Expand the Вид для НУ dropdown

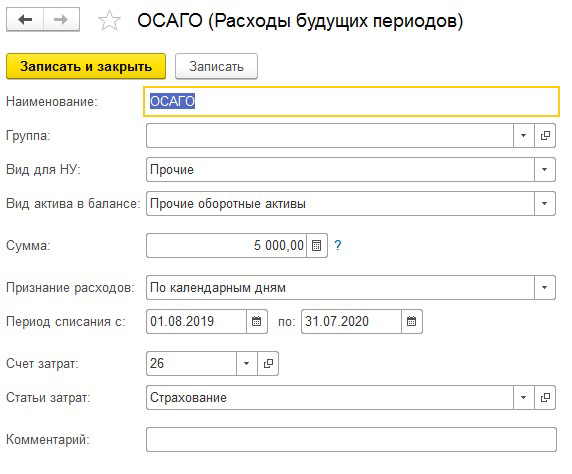tap(545, 169)
